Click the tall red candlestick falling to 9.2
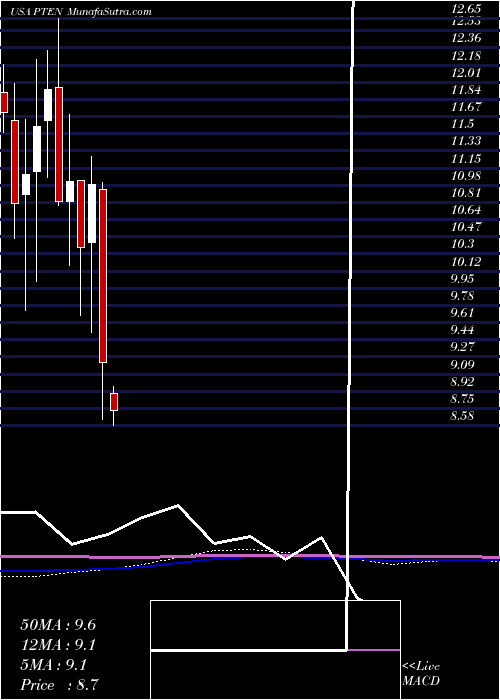Viewport: 500px width, 700px height. point(103,276)
